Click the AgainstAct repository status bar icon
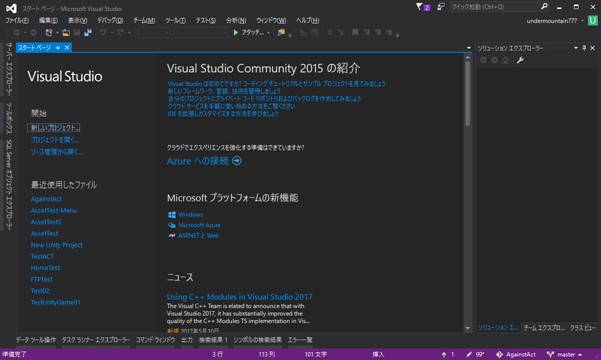This screenshot has width=601, height=360. [499, 355]
